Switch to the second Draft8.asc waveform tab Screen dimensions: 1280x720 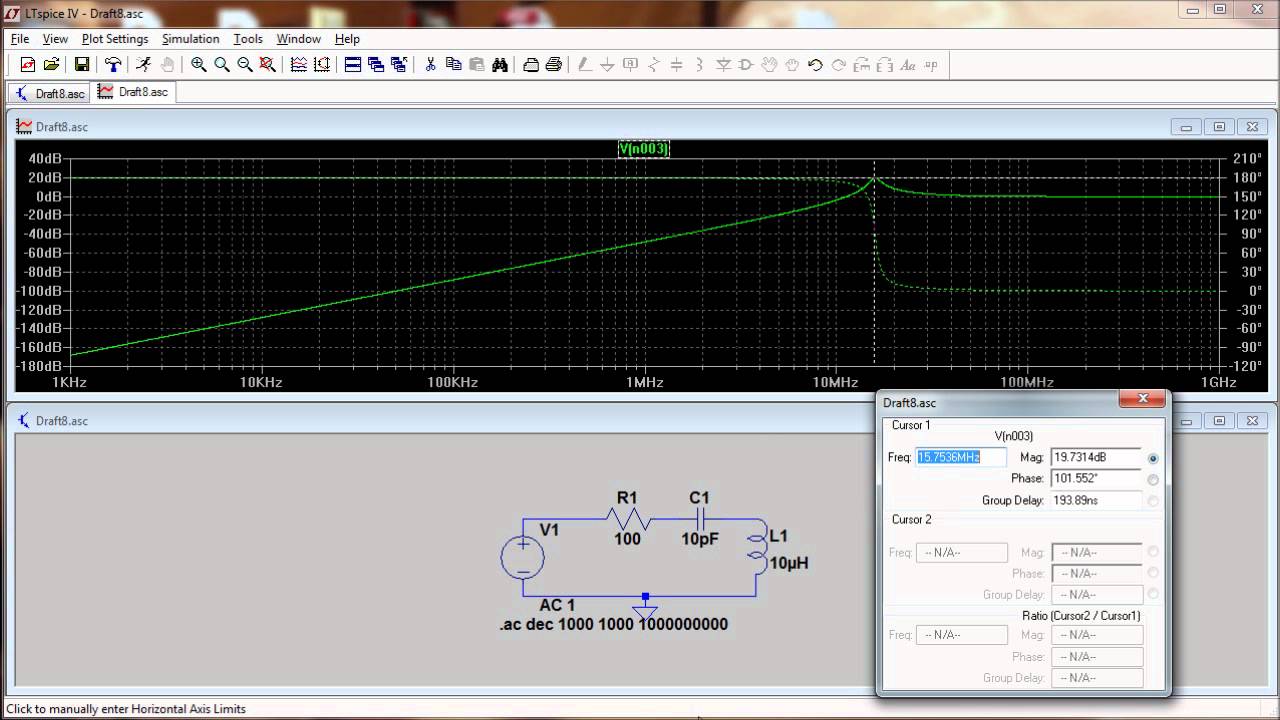click(133, 92)
